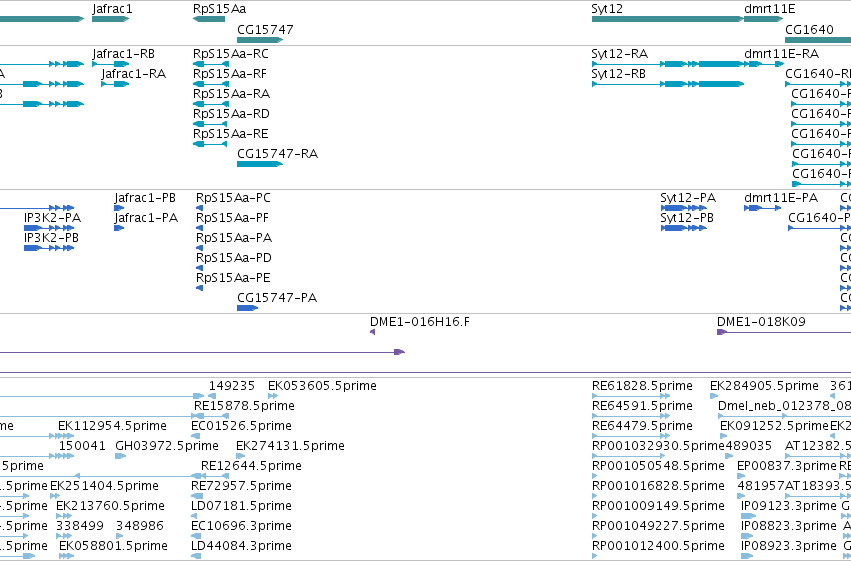This screenshot has width=851, height=561.
Task: Click protein Syt12-PB label
Action: tap(687, 218)
